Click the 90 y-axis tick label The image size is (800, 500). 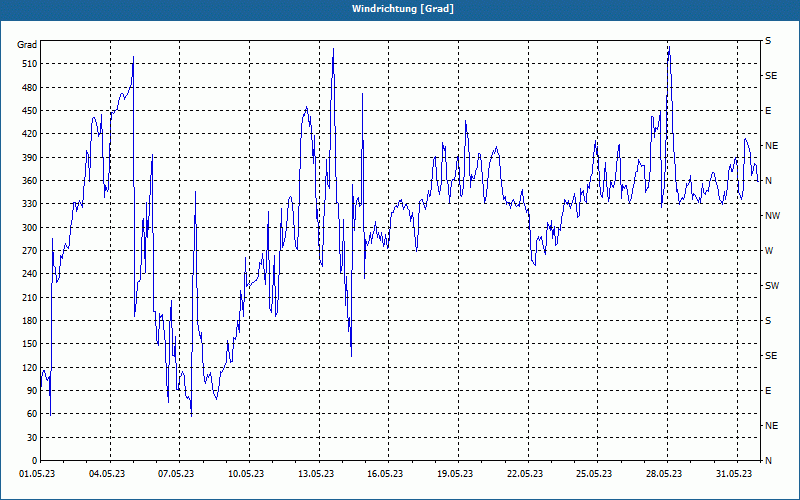coord(31,391)
